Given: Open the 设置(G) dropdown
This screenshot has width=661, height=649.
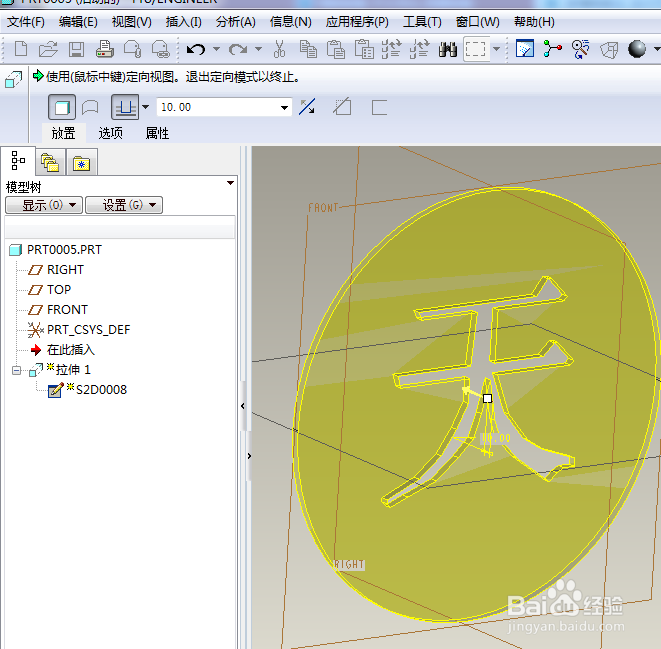Looking at the screenshot, I should [x=124, y=205].
